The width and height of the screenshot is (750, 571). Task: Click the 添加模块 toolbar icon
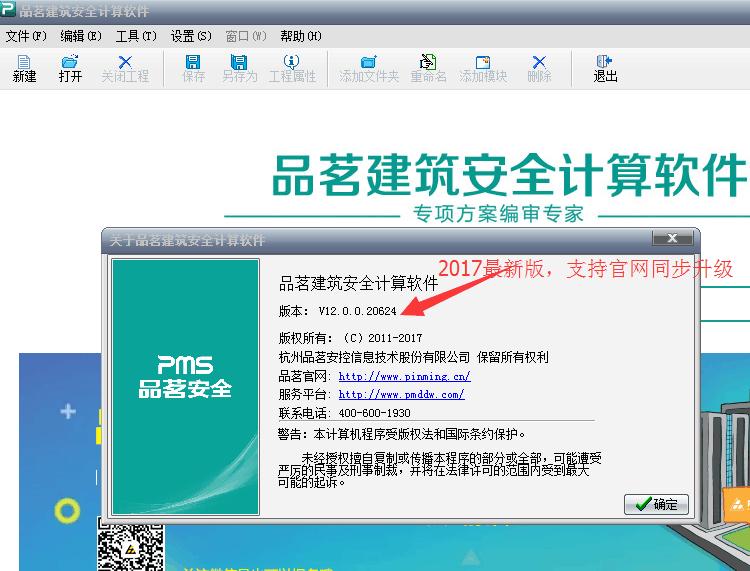point(483,68)
